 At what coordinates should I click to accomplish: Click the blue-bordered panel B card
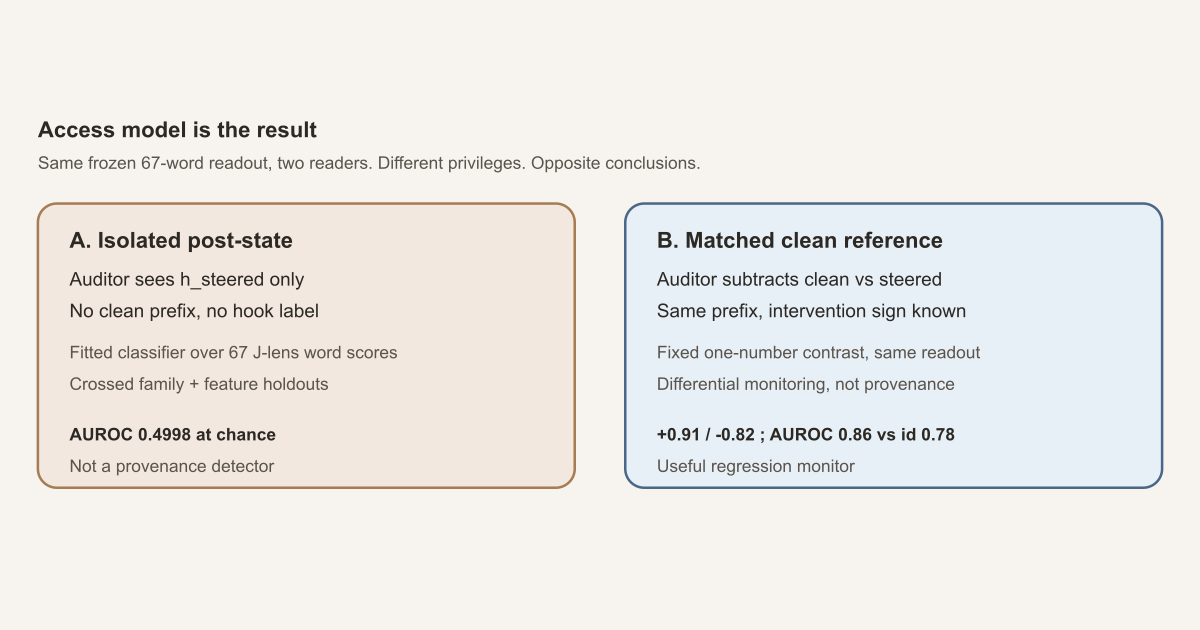(x=894, y=346)
